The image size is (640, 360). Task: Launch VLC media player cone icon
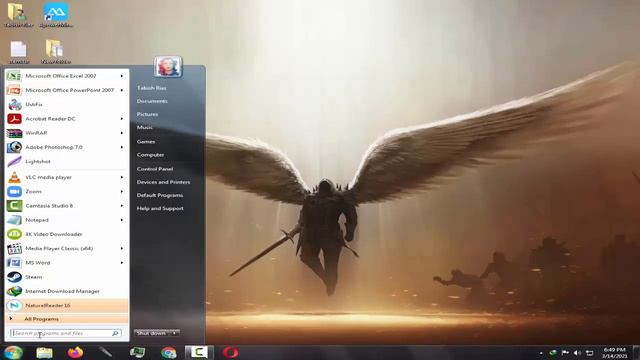[14, 177]
